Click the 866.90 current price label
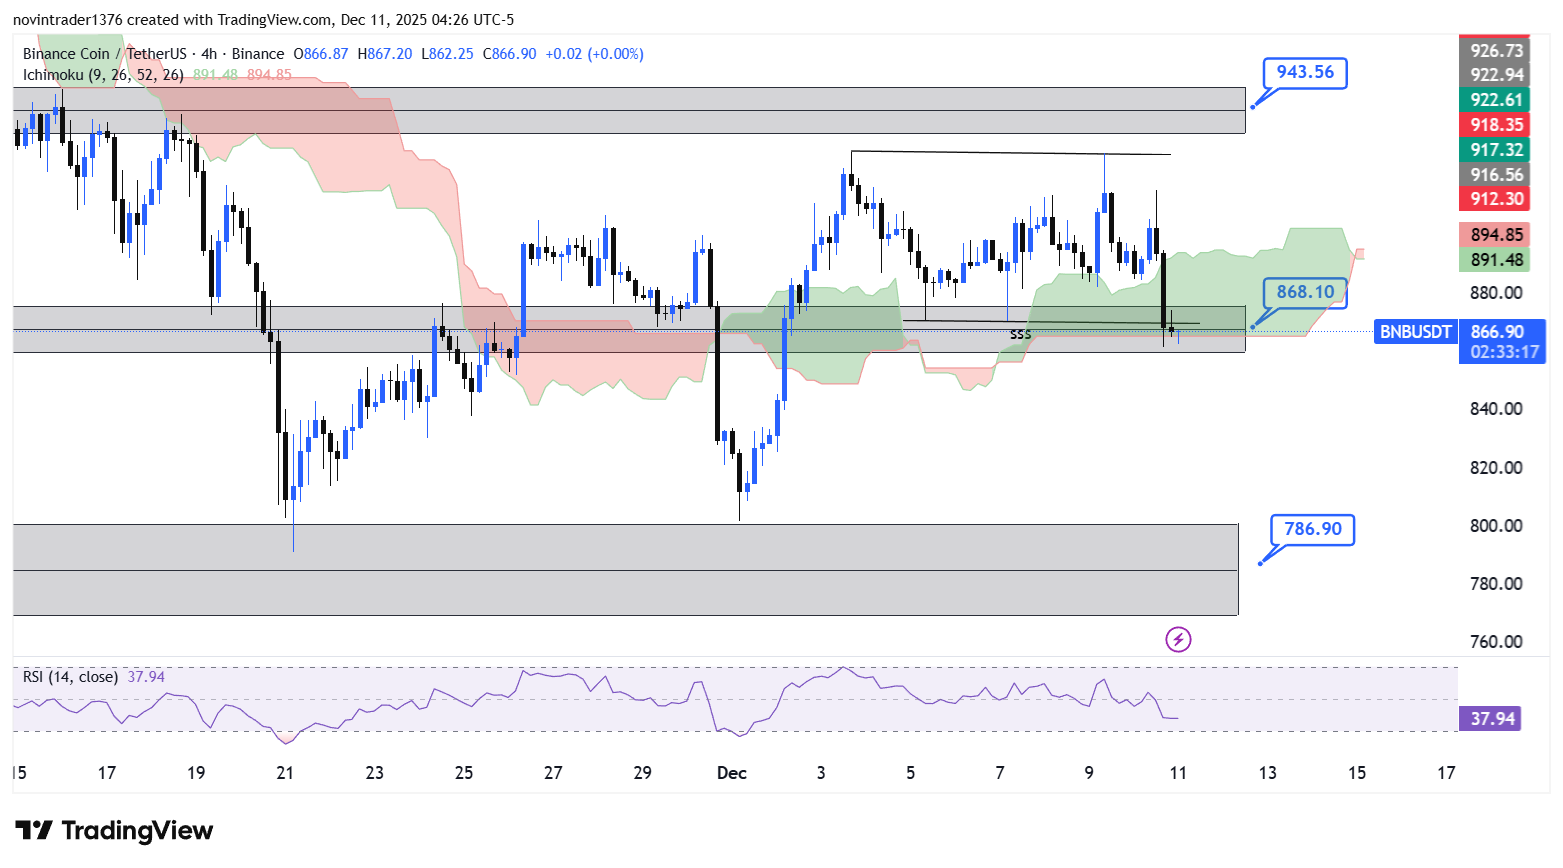This screenshot has width=1563, height=868. (1497, 332)
